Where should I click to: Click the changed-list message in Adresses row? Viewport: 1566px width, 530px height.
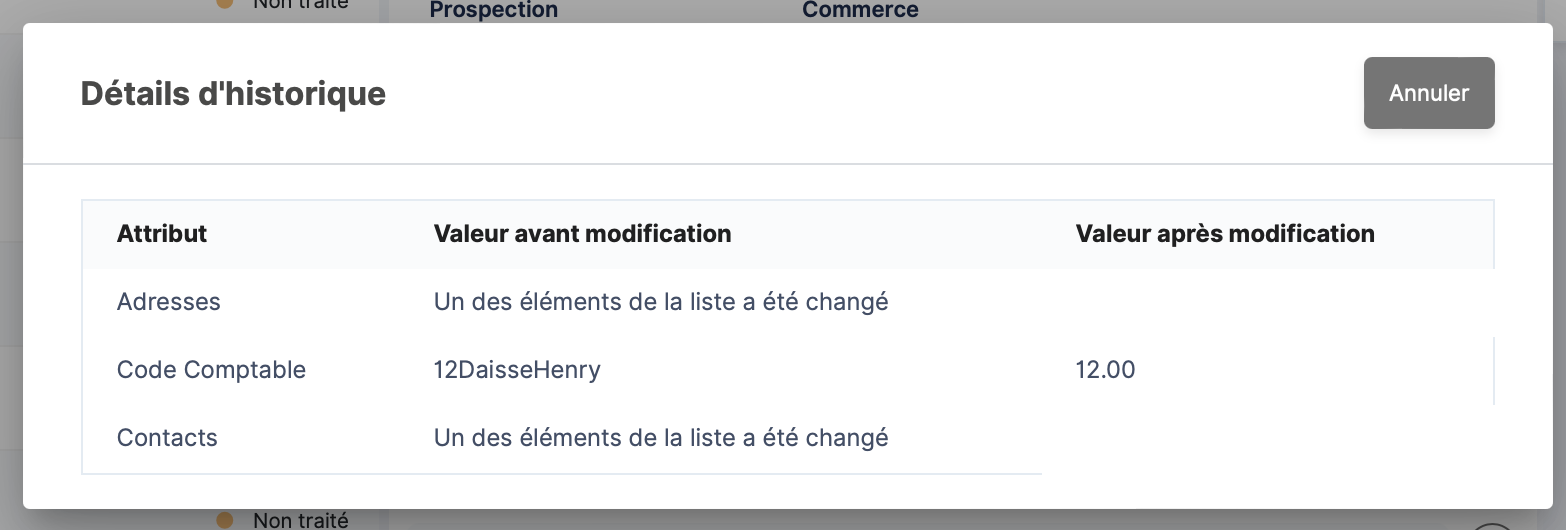click(x=660, y=302)
